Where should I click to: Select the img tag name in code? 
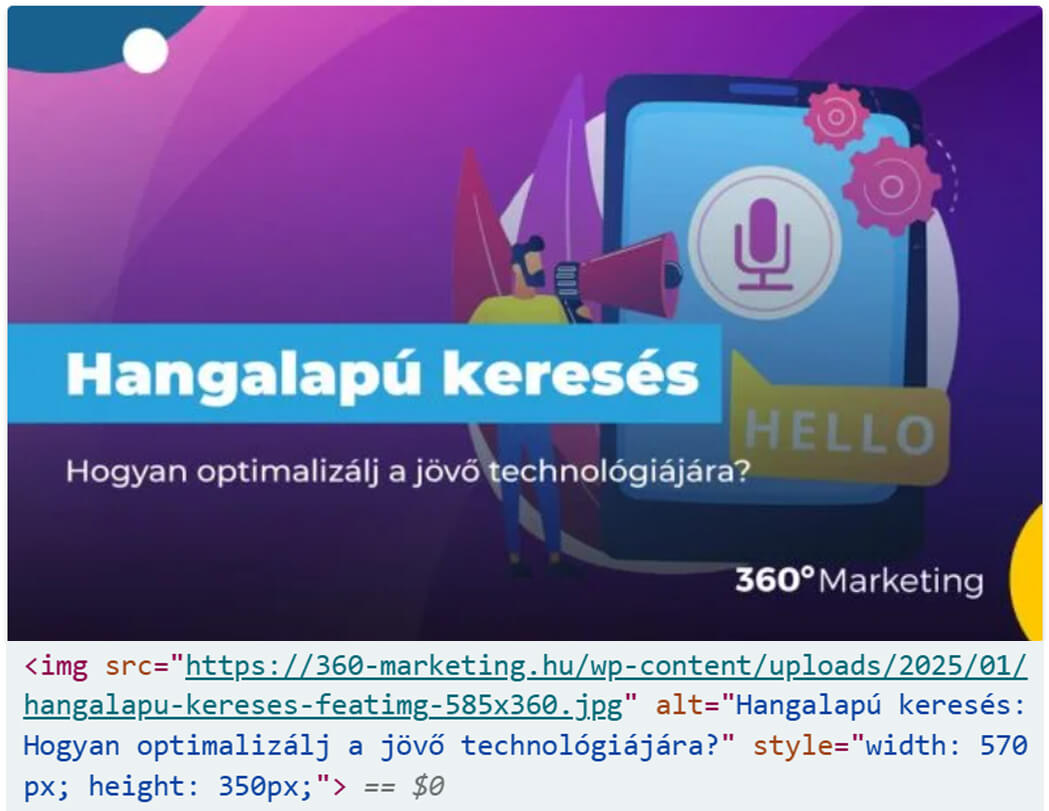(x=64, y=666)
